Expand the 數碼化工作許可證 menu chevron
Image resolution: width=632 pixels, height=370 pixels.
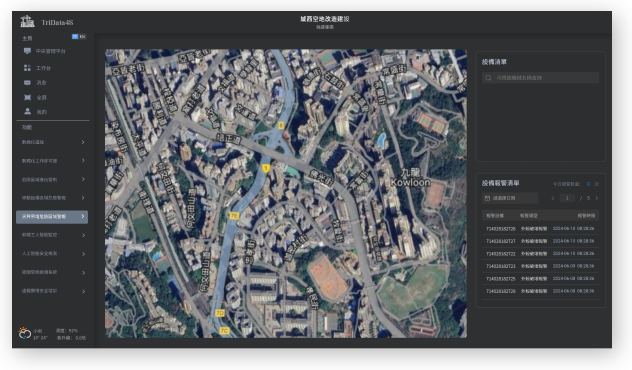click(x=83, y=160)
